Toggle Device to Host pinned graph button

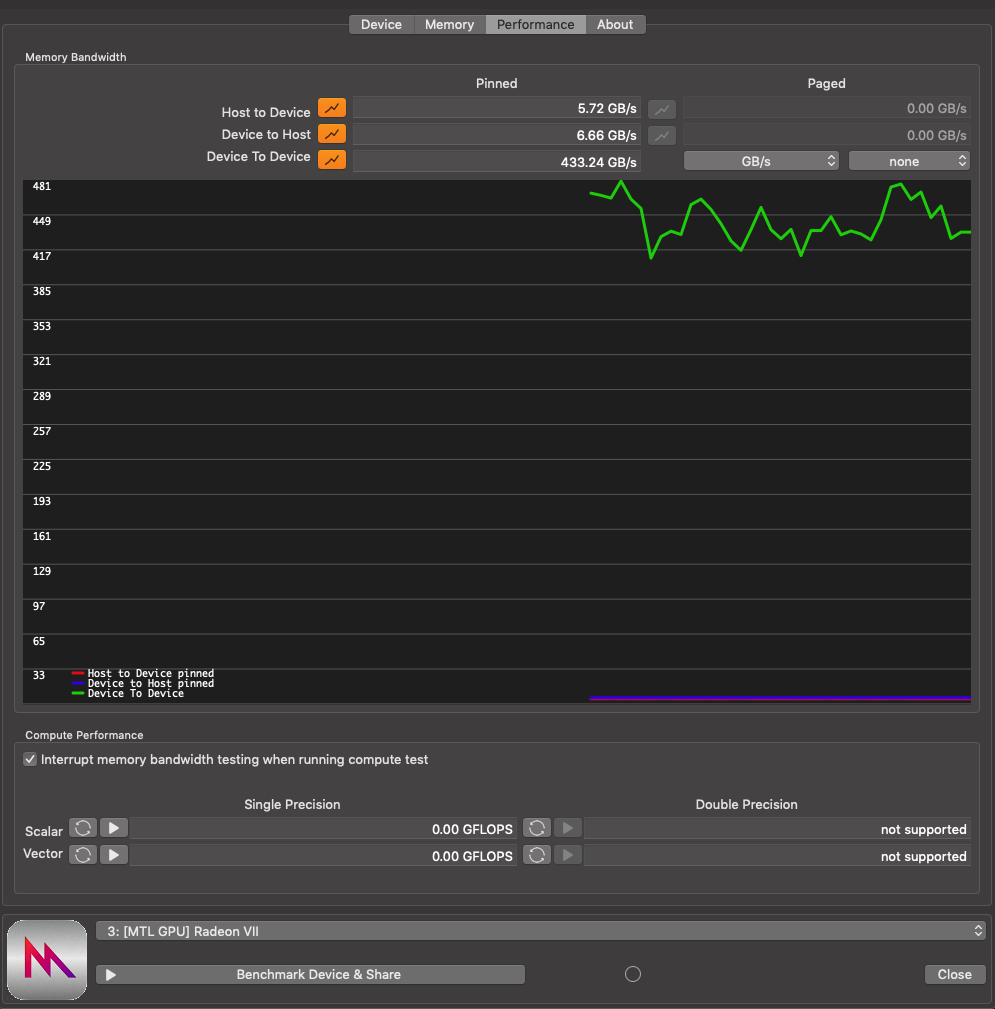tap(331, 134)
